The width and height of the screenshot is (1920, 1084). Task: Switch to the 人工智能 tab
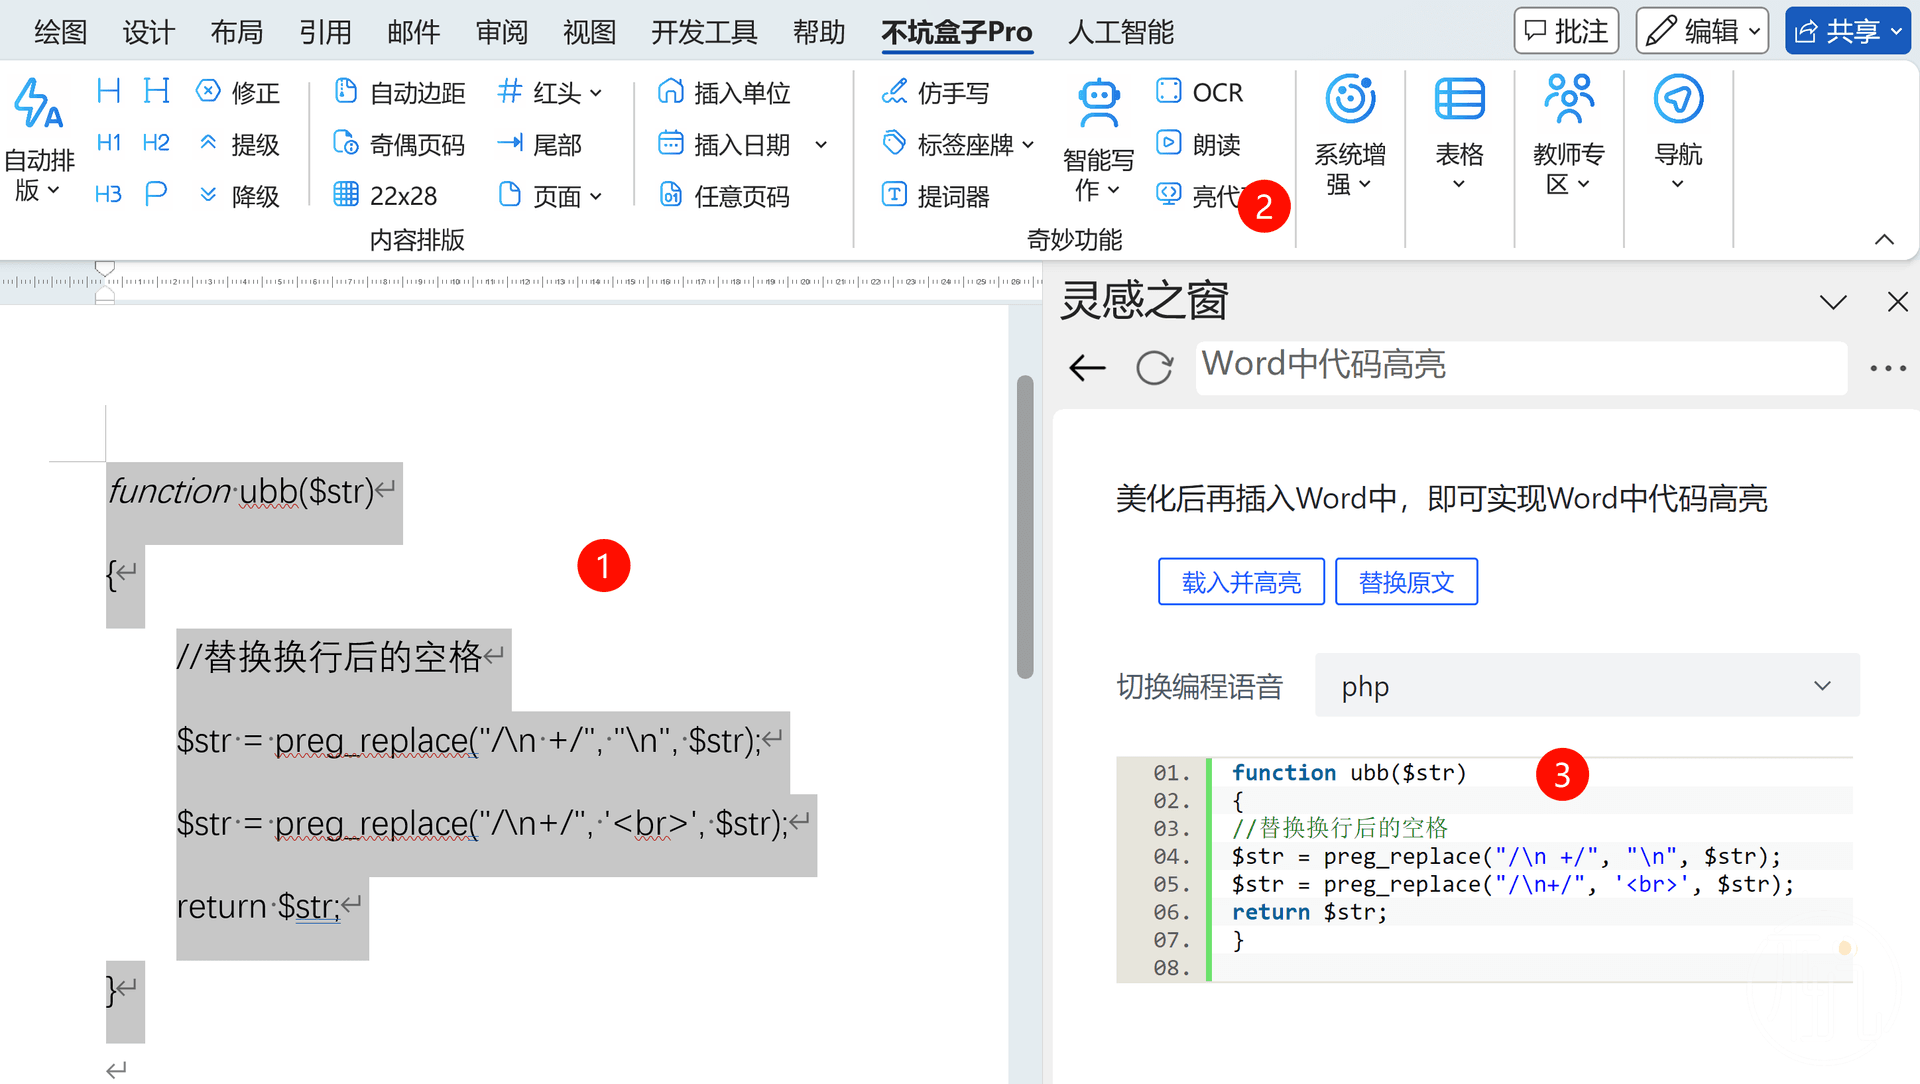1121,32
